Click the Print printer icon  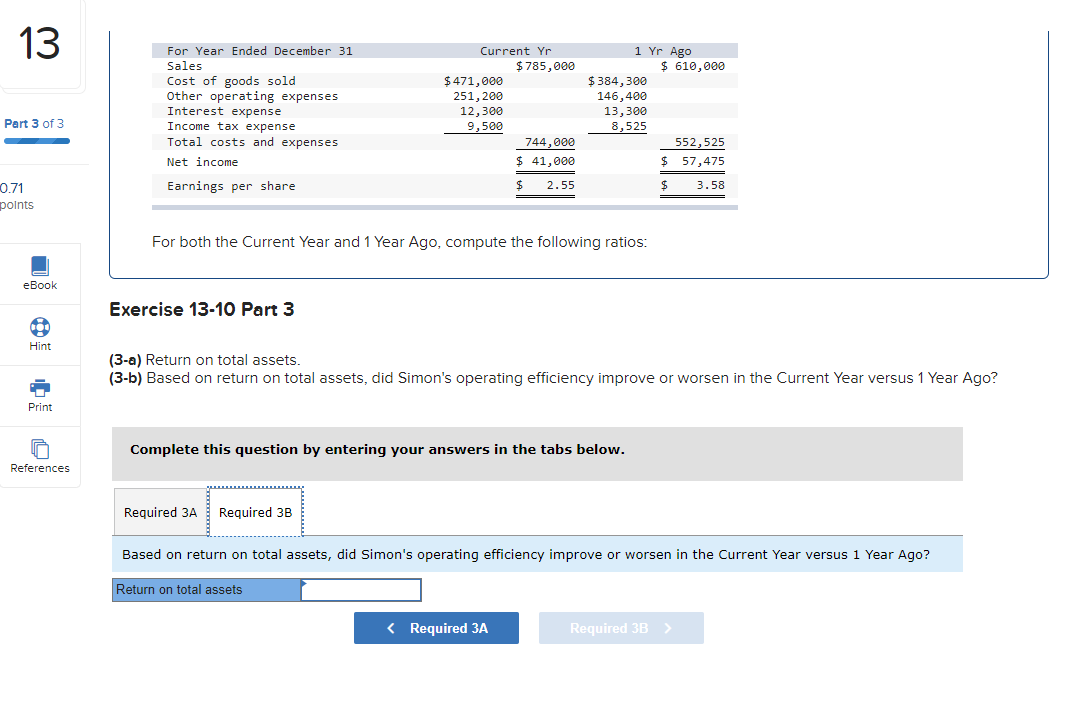tap(40, 388)
